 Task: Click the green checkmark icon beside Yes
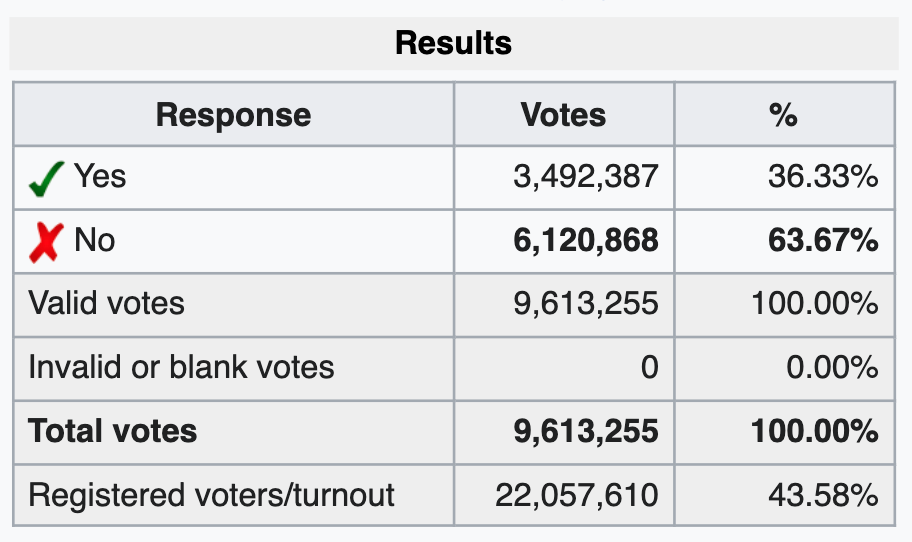pyautogui.click(x=46, y=179)
